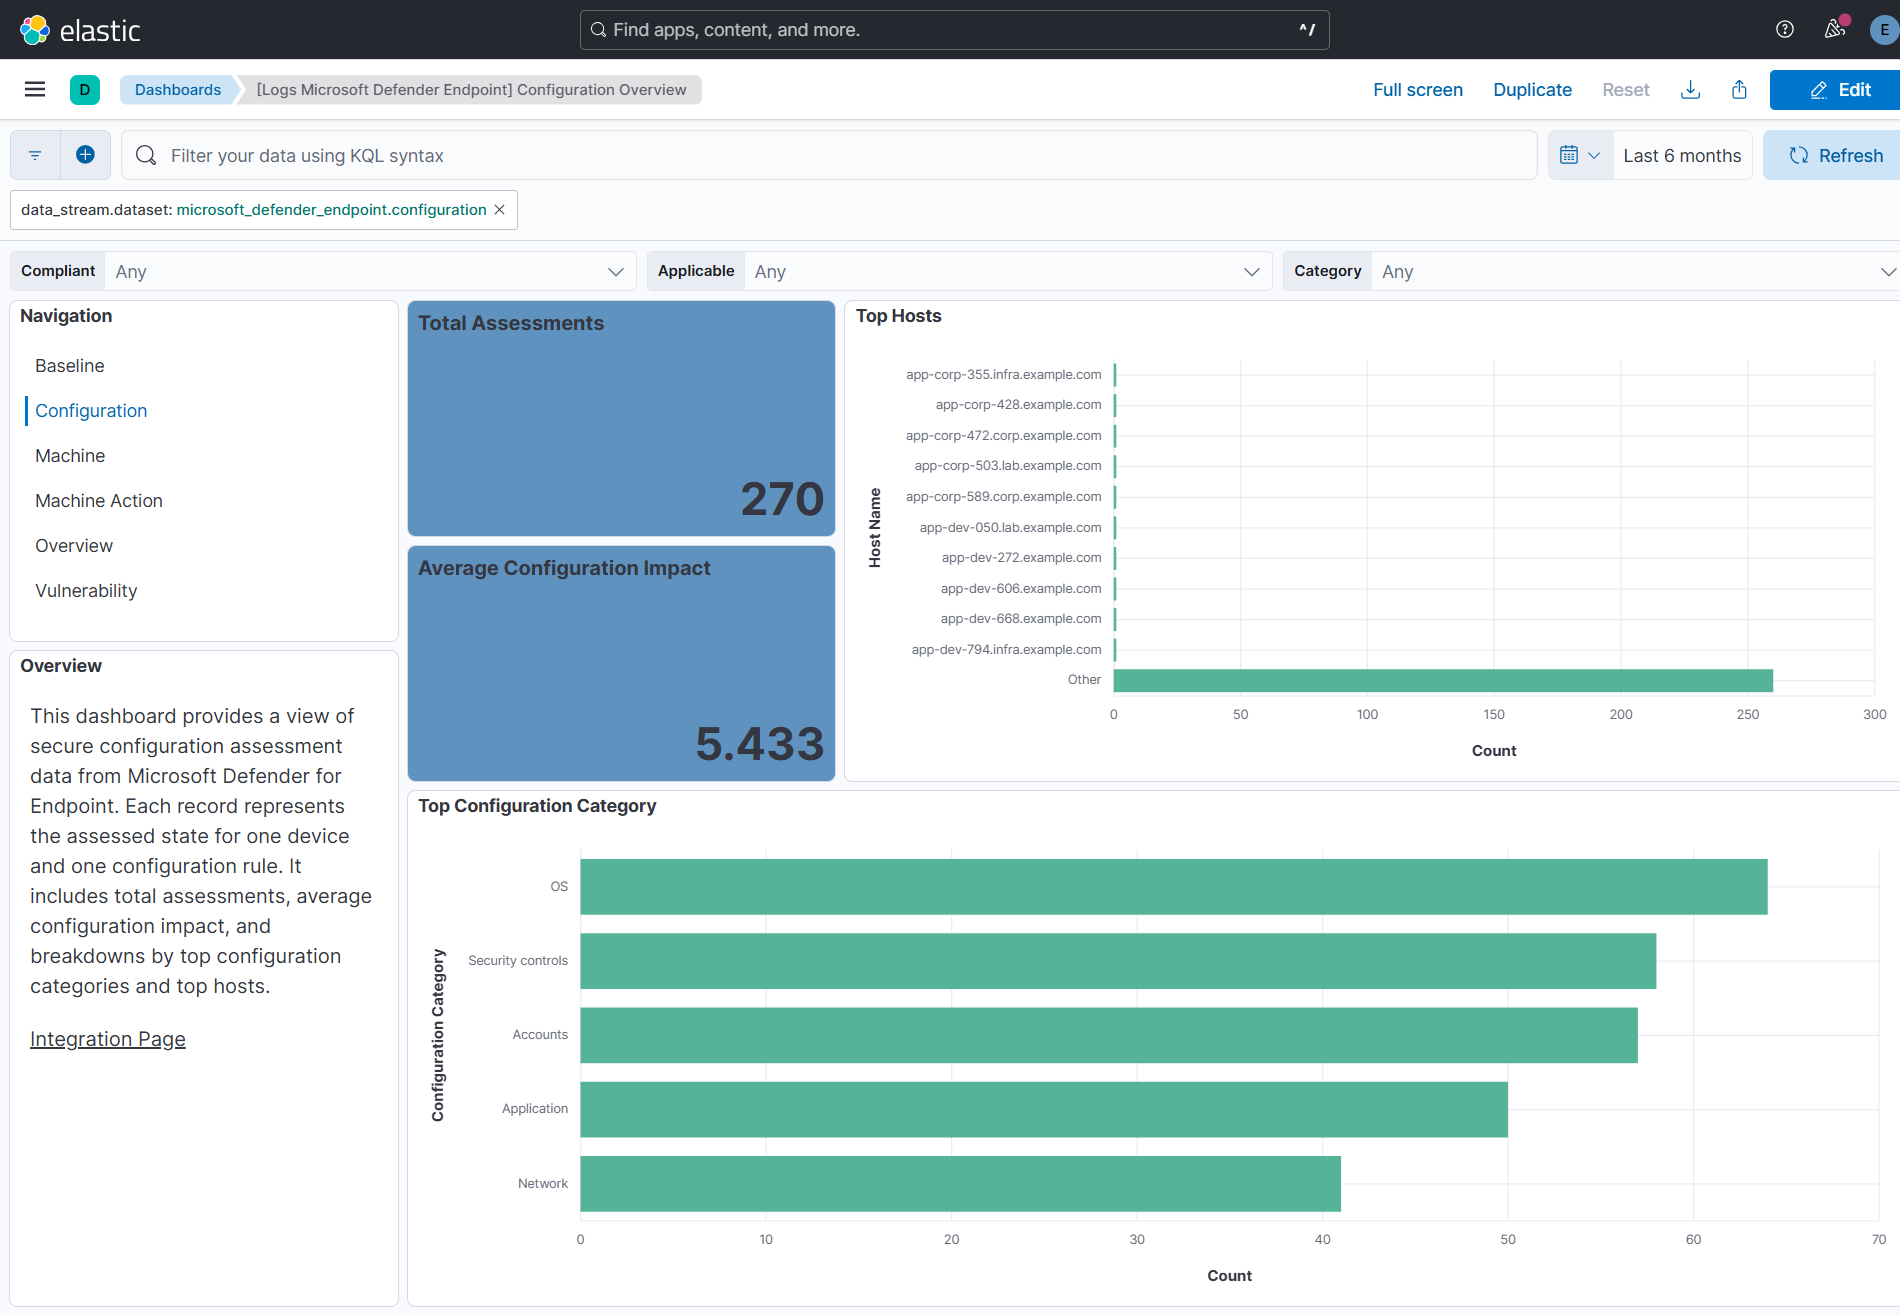Click the Configuration Overview breadcrumb title
Image resolution: width=1900 pixels, height=1315 pixels.
tap(471, 90)
